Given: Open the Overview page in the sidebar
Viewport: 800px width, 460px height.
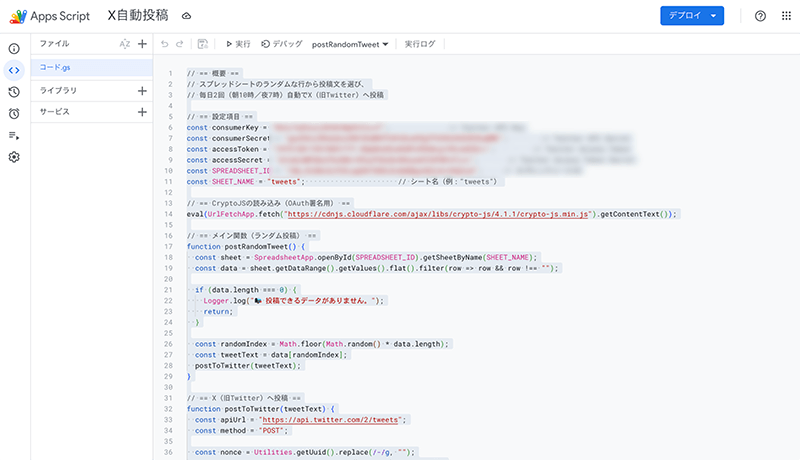Looking at the screenshot, I should tap(14, 48).
